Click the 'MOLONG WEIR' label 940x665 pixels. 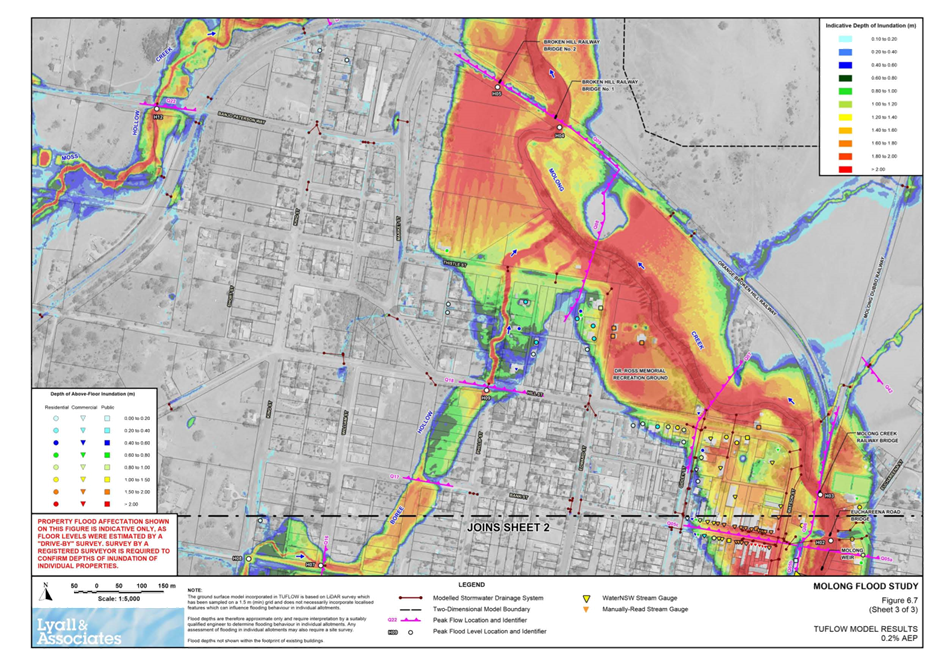[x=852, y=553]
